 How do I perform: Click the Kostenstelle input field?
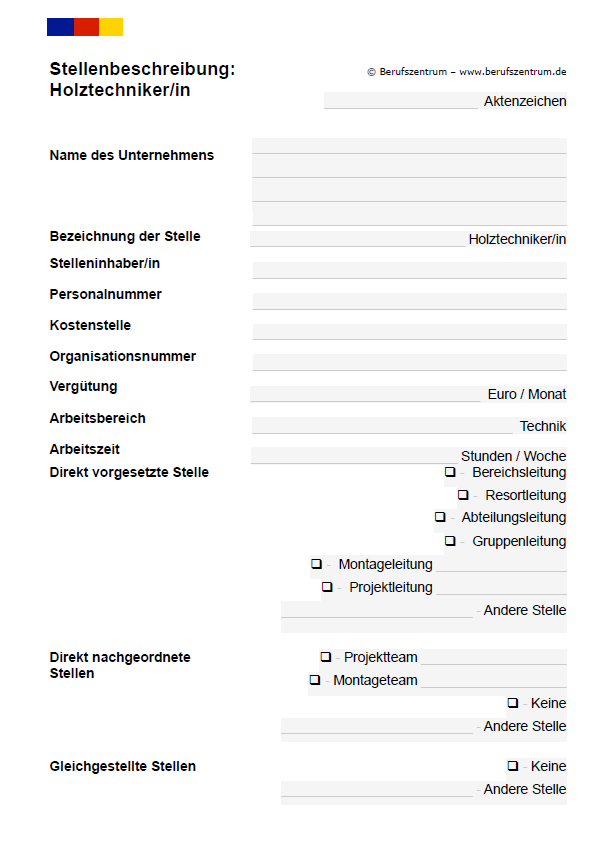pos(410,332)
